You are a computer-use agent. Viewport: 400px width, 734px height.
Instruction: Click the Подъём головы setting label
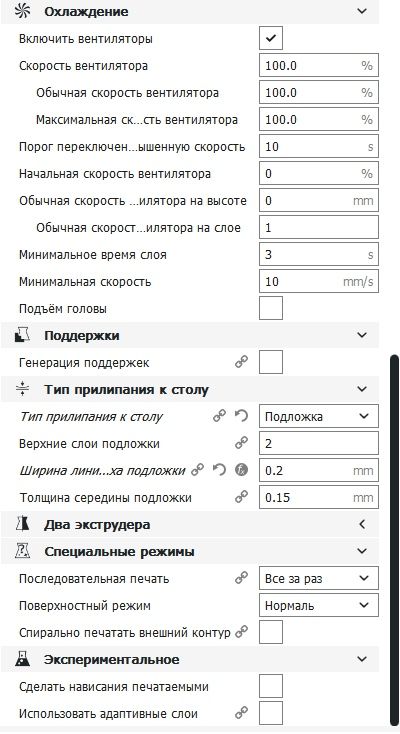coord(63,308)
